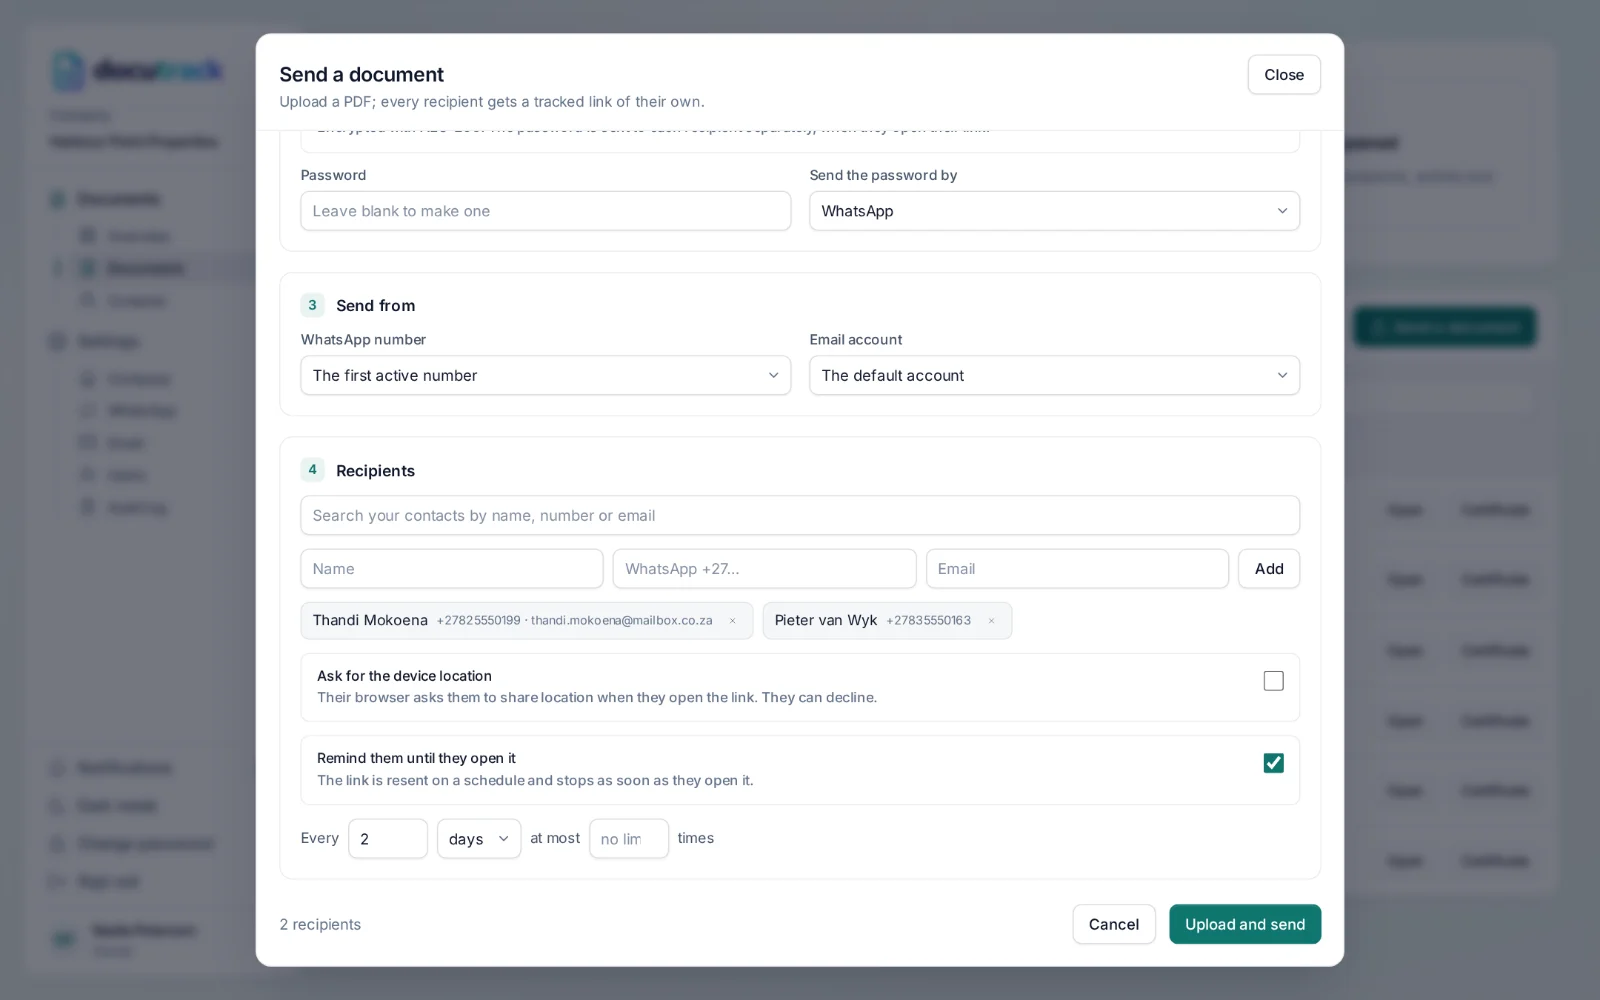This screenshot has width=1600, height=1000.
Task: Remove Pieter van Wyk recipient chip
Action: point(991,621)
